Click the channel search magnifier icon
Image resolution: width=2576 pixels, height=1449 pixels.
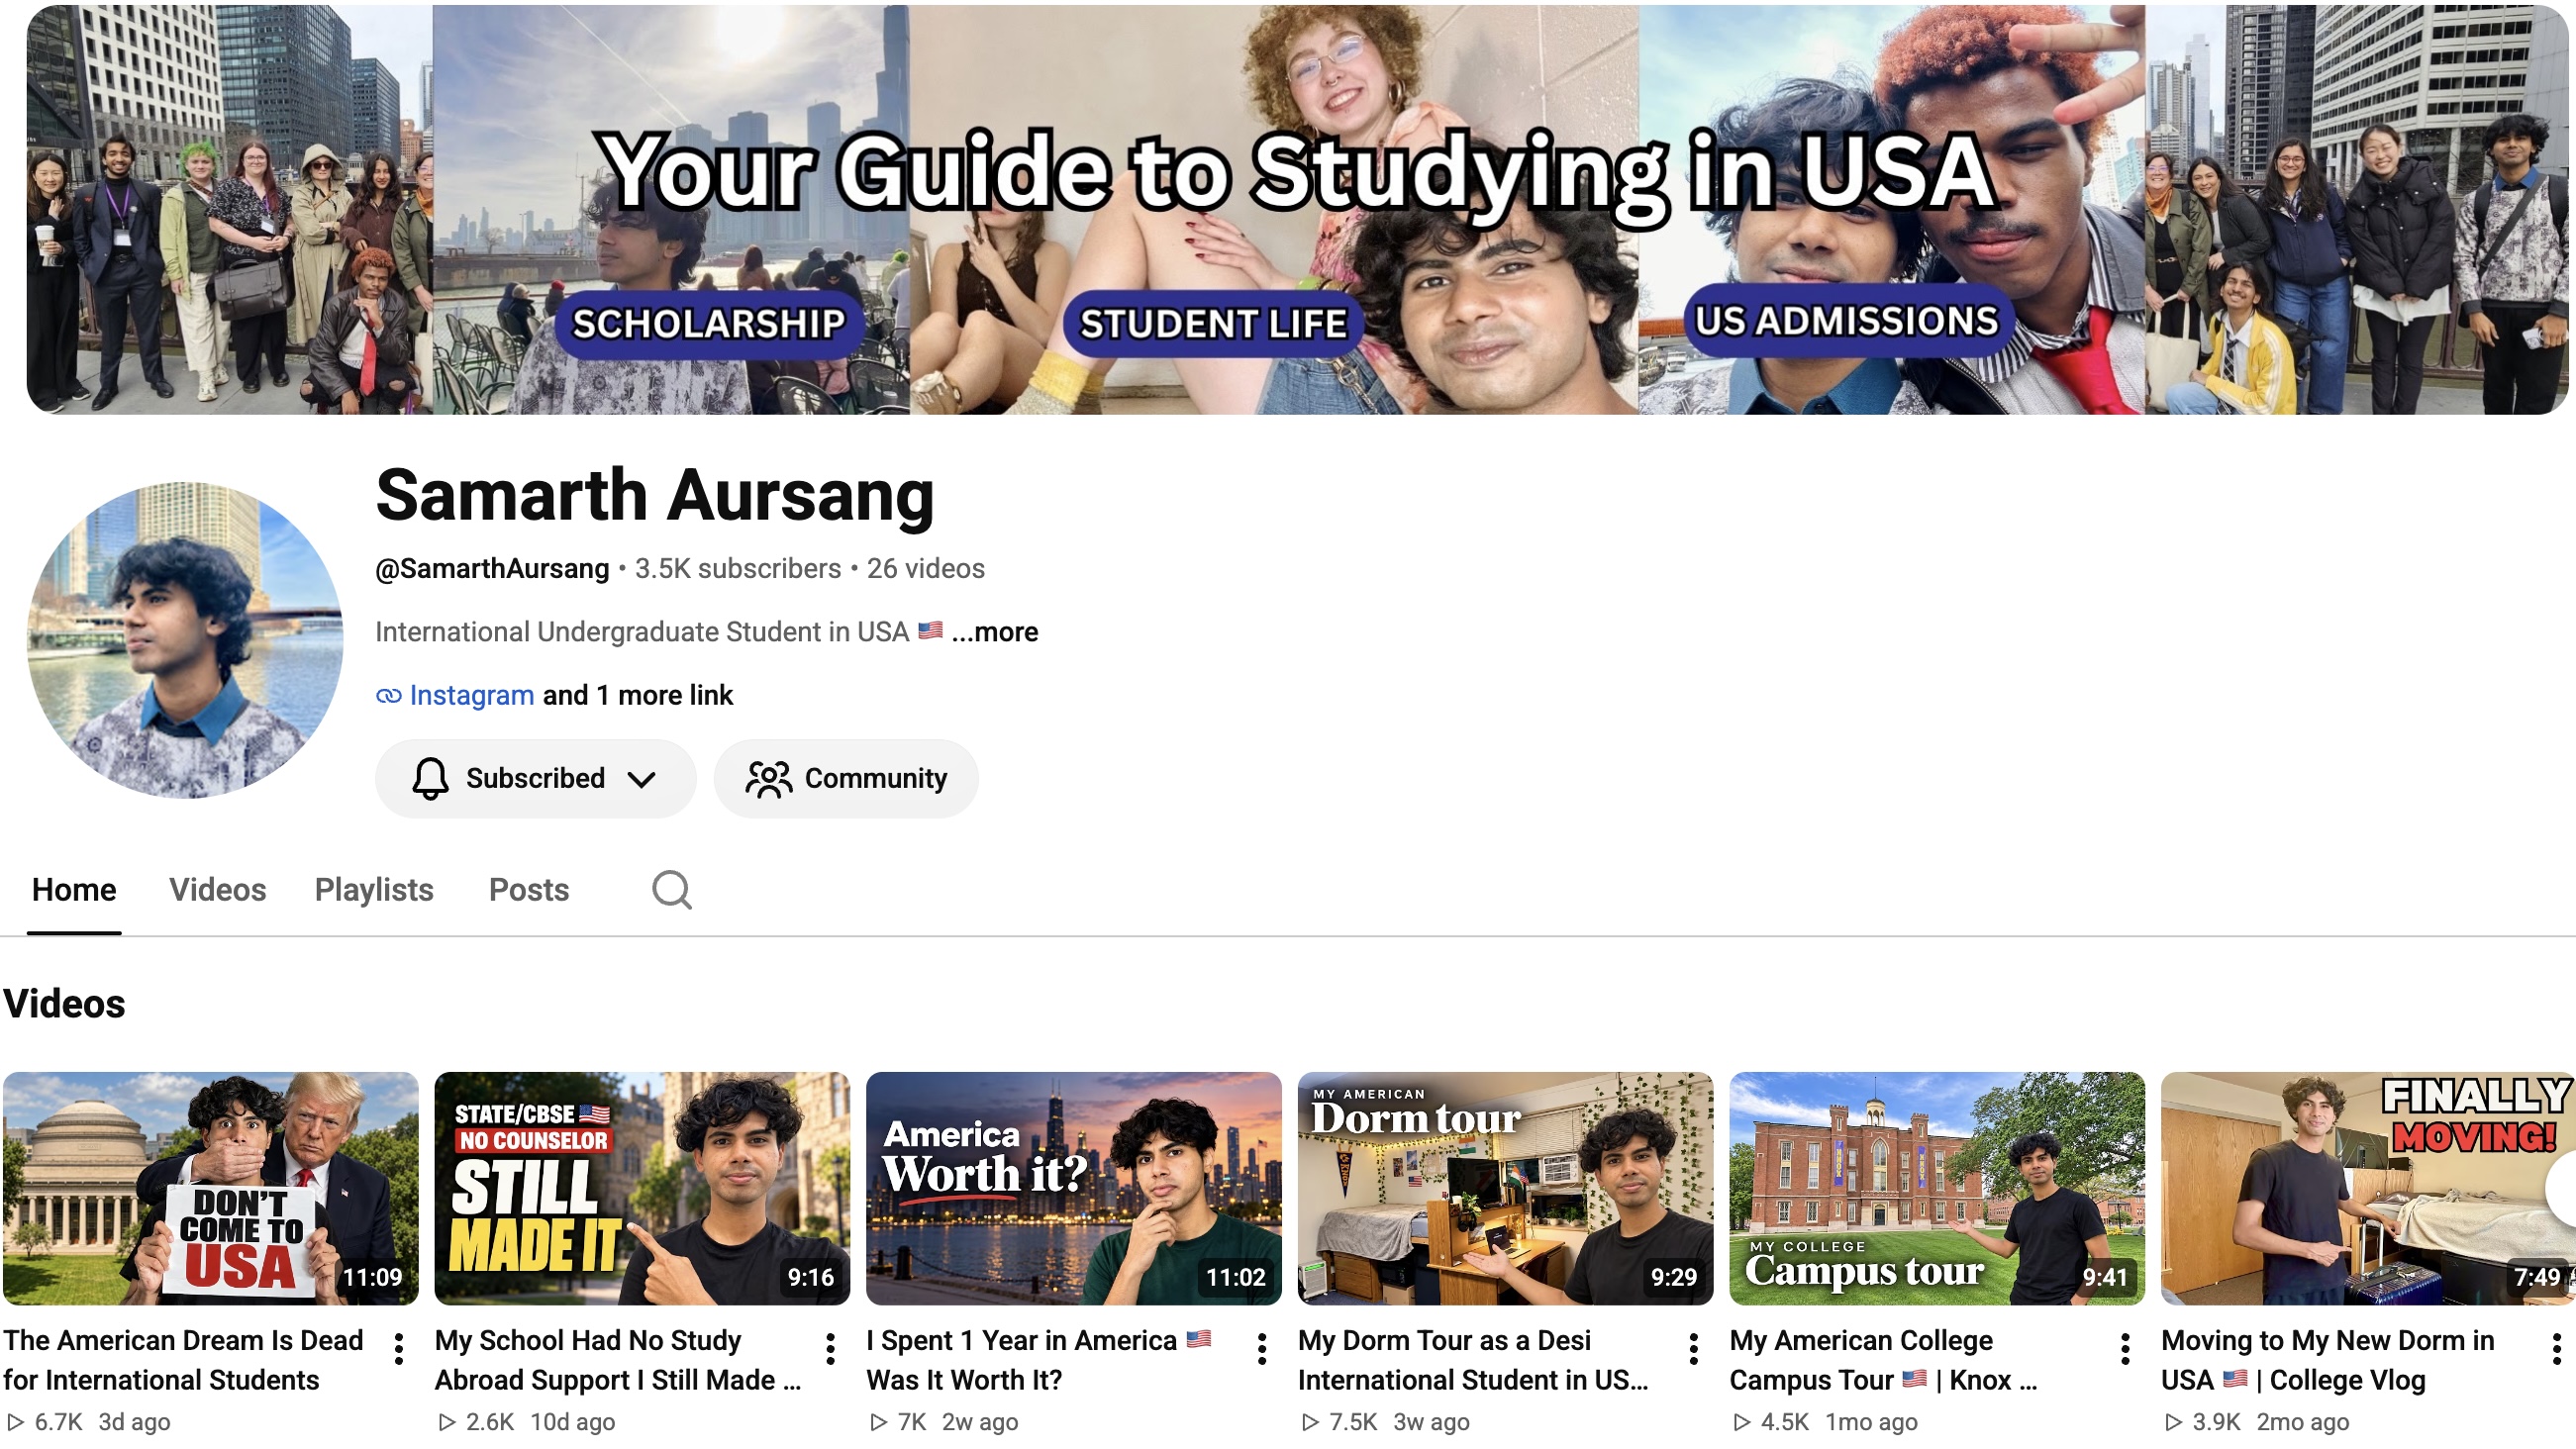(672, 889)
